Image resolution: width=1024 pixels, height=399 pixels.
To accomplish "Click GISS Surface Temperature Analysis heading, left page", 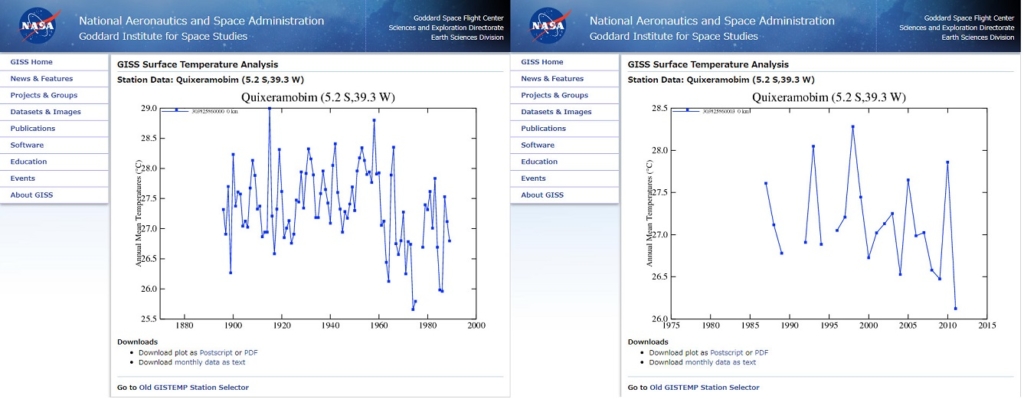I will pos(197,65).
